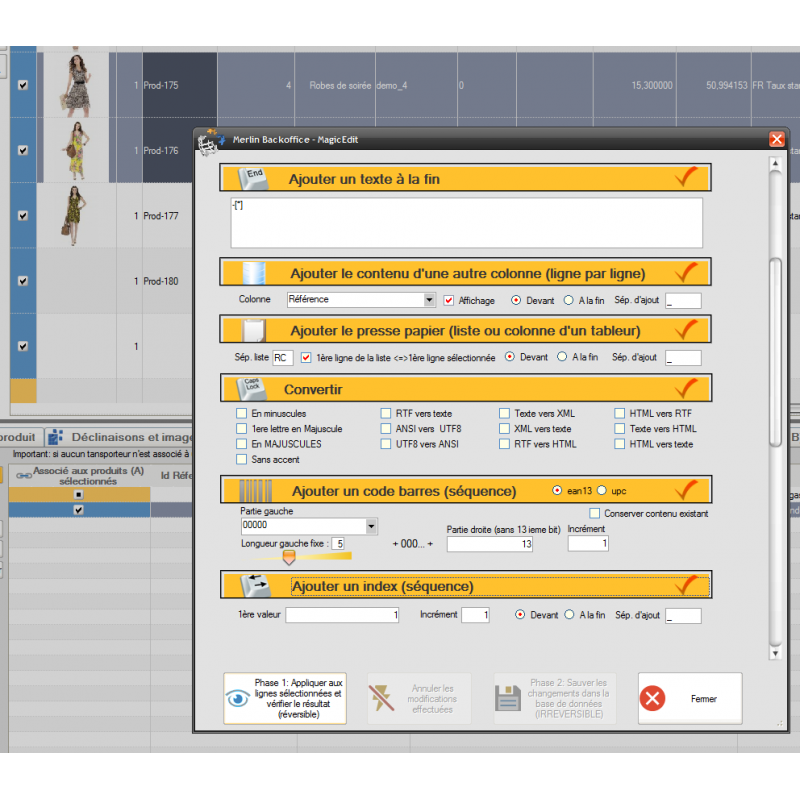Click the checkmark icon for Ajouter un code barres

click(686, 490)
